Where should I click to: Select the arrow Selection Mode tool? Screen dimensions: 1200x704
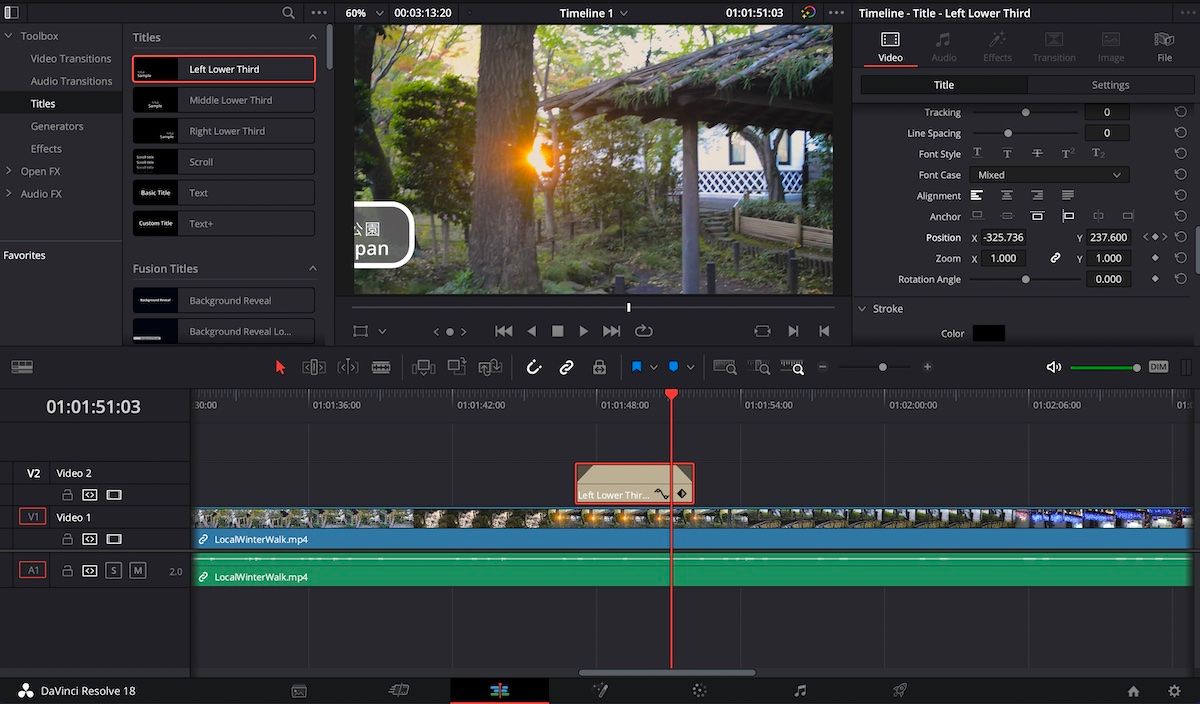tap(280, 367)
